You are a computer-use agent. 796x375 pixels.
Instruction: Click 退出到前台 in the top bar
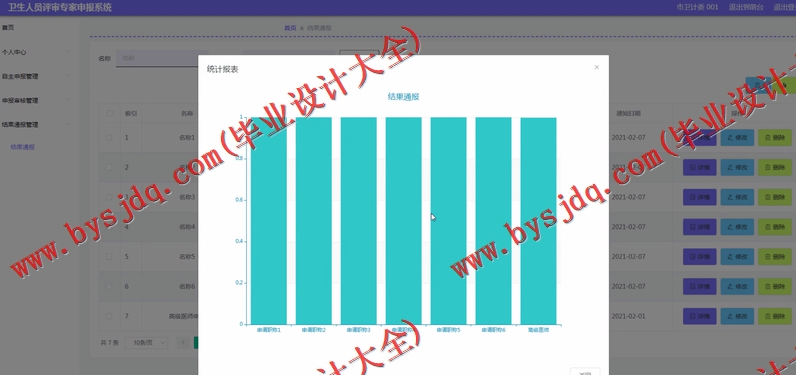click(747, 7)
